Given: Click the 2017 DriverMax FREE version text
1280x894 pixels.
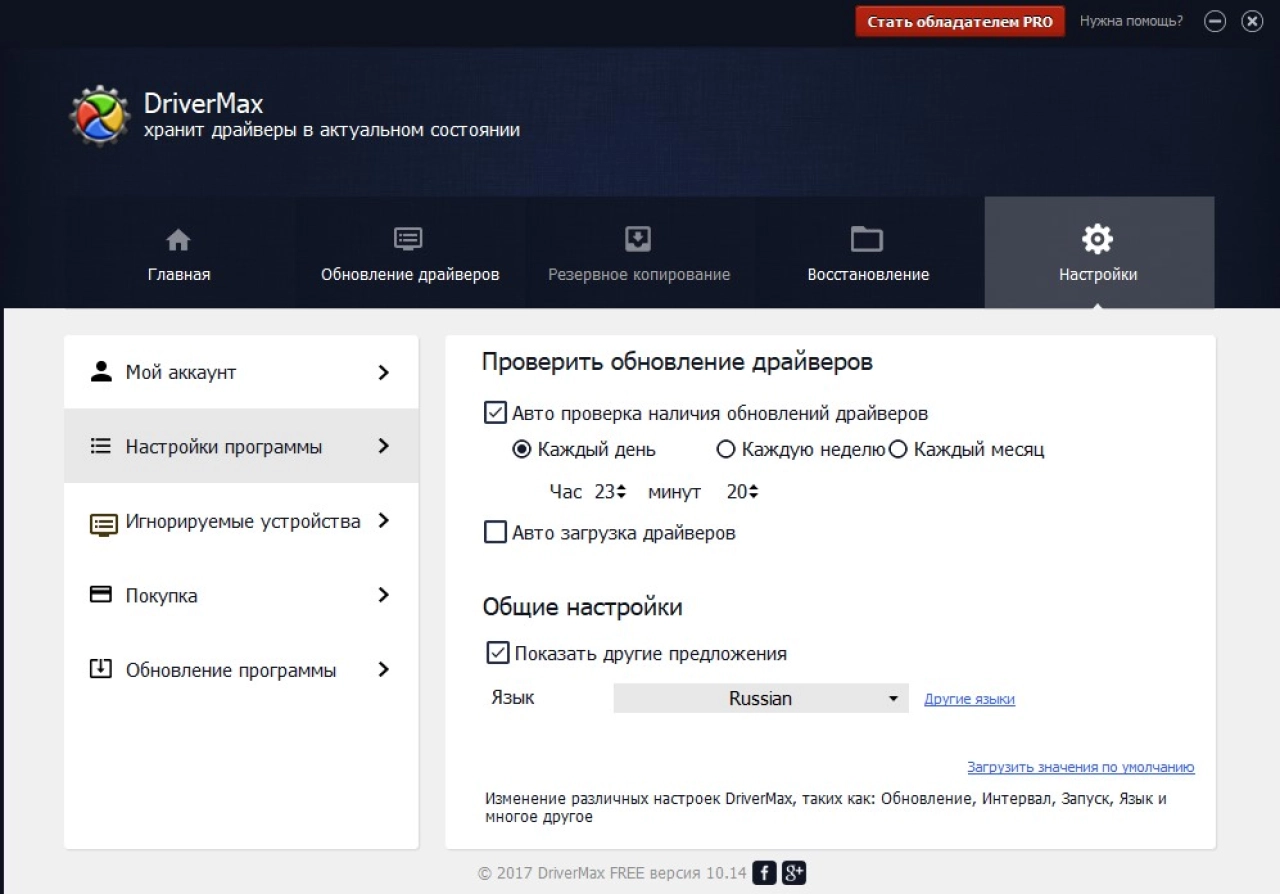Looking at the screenshot, I should click(612, 873).
